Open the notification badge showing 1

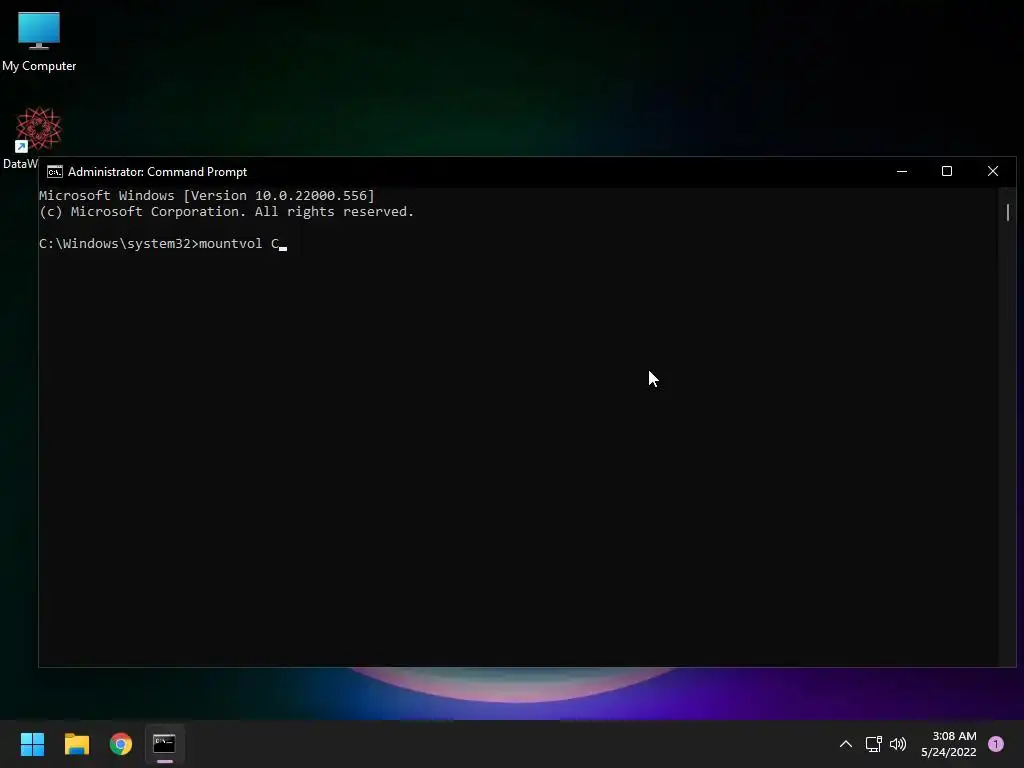coord(996,744)
